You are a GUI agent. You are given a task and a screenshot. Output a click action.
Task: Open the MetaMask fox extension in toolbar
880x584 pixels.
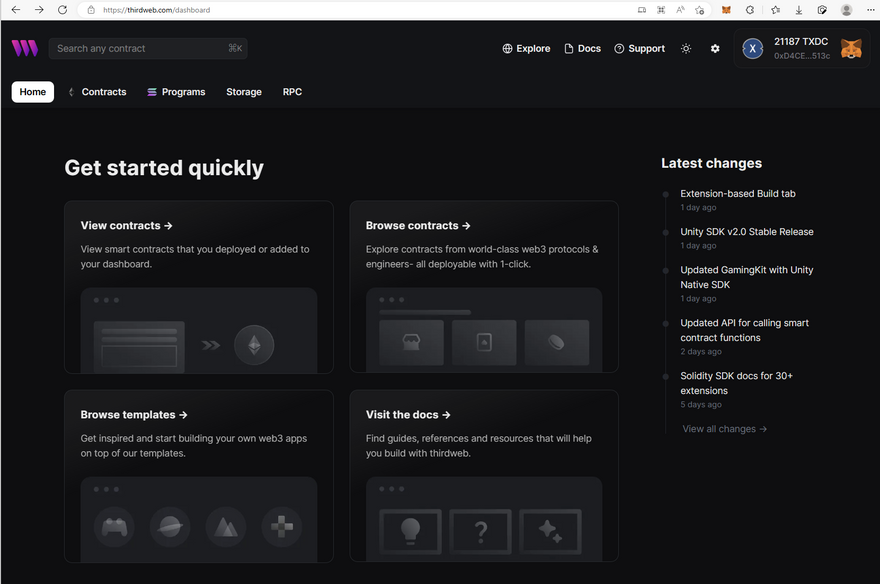726,10
